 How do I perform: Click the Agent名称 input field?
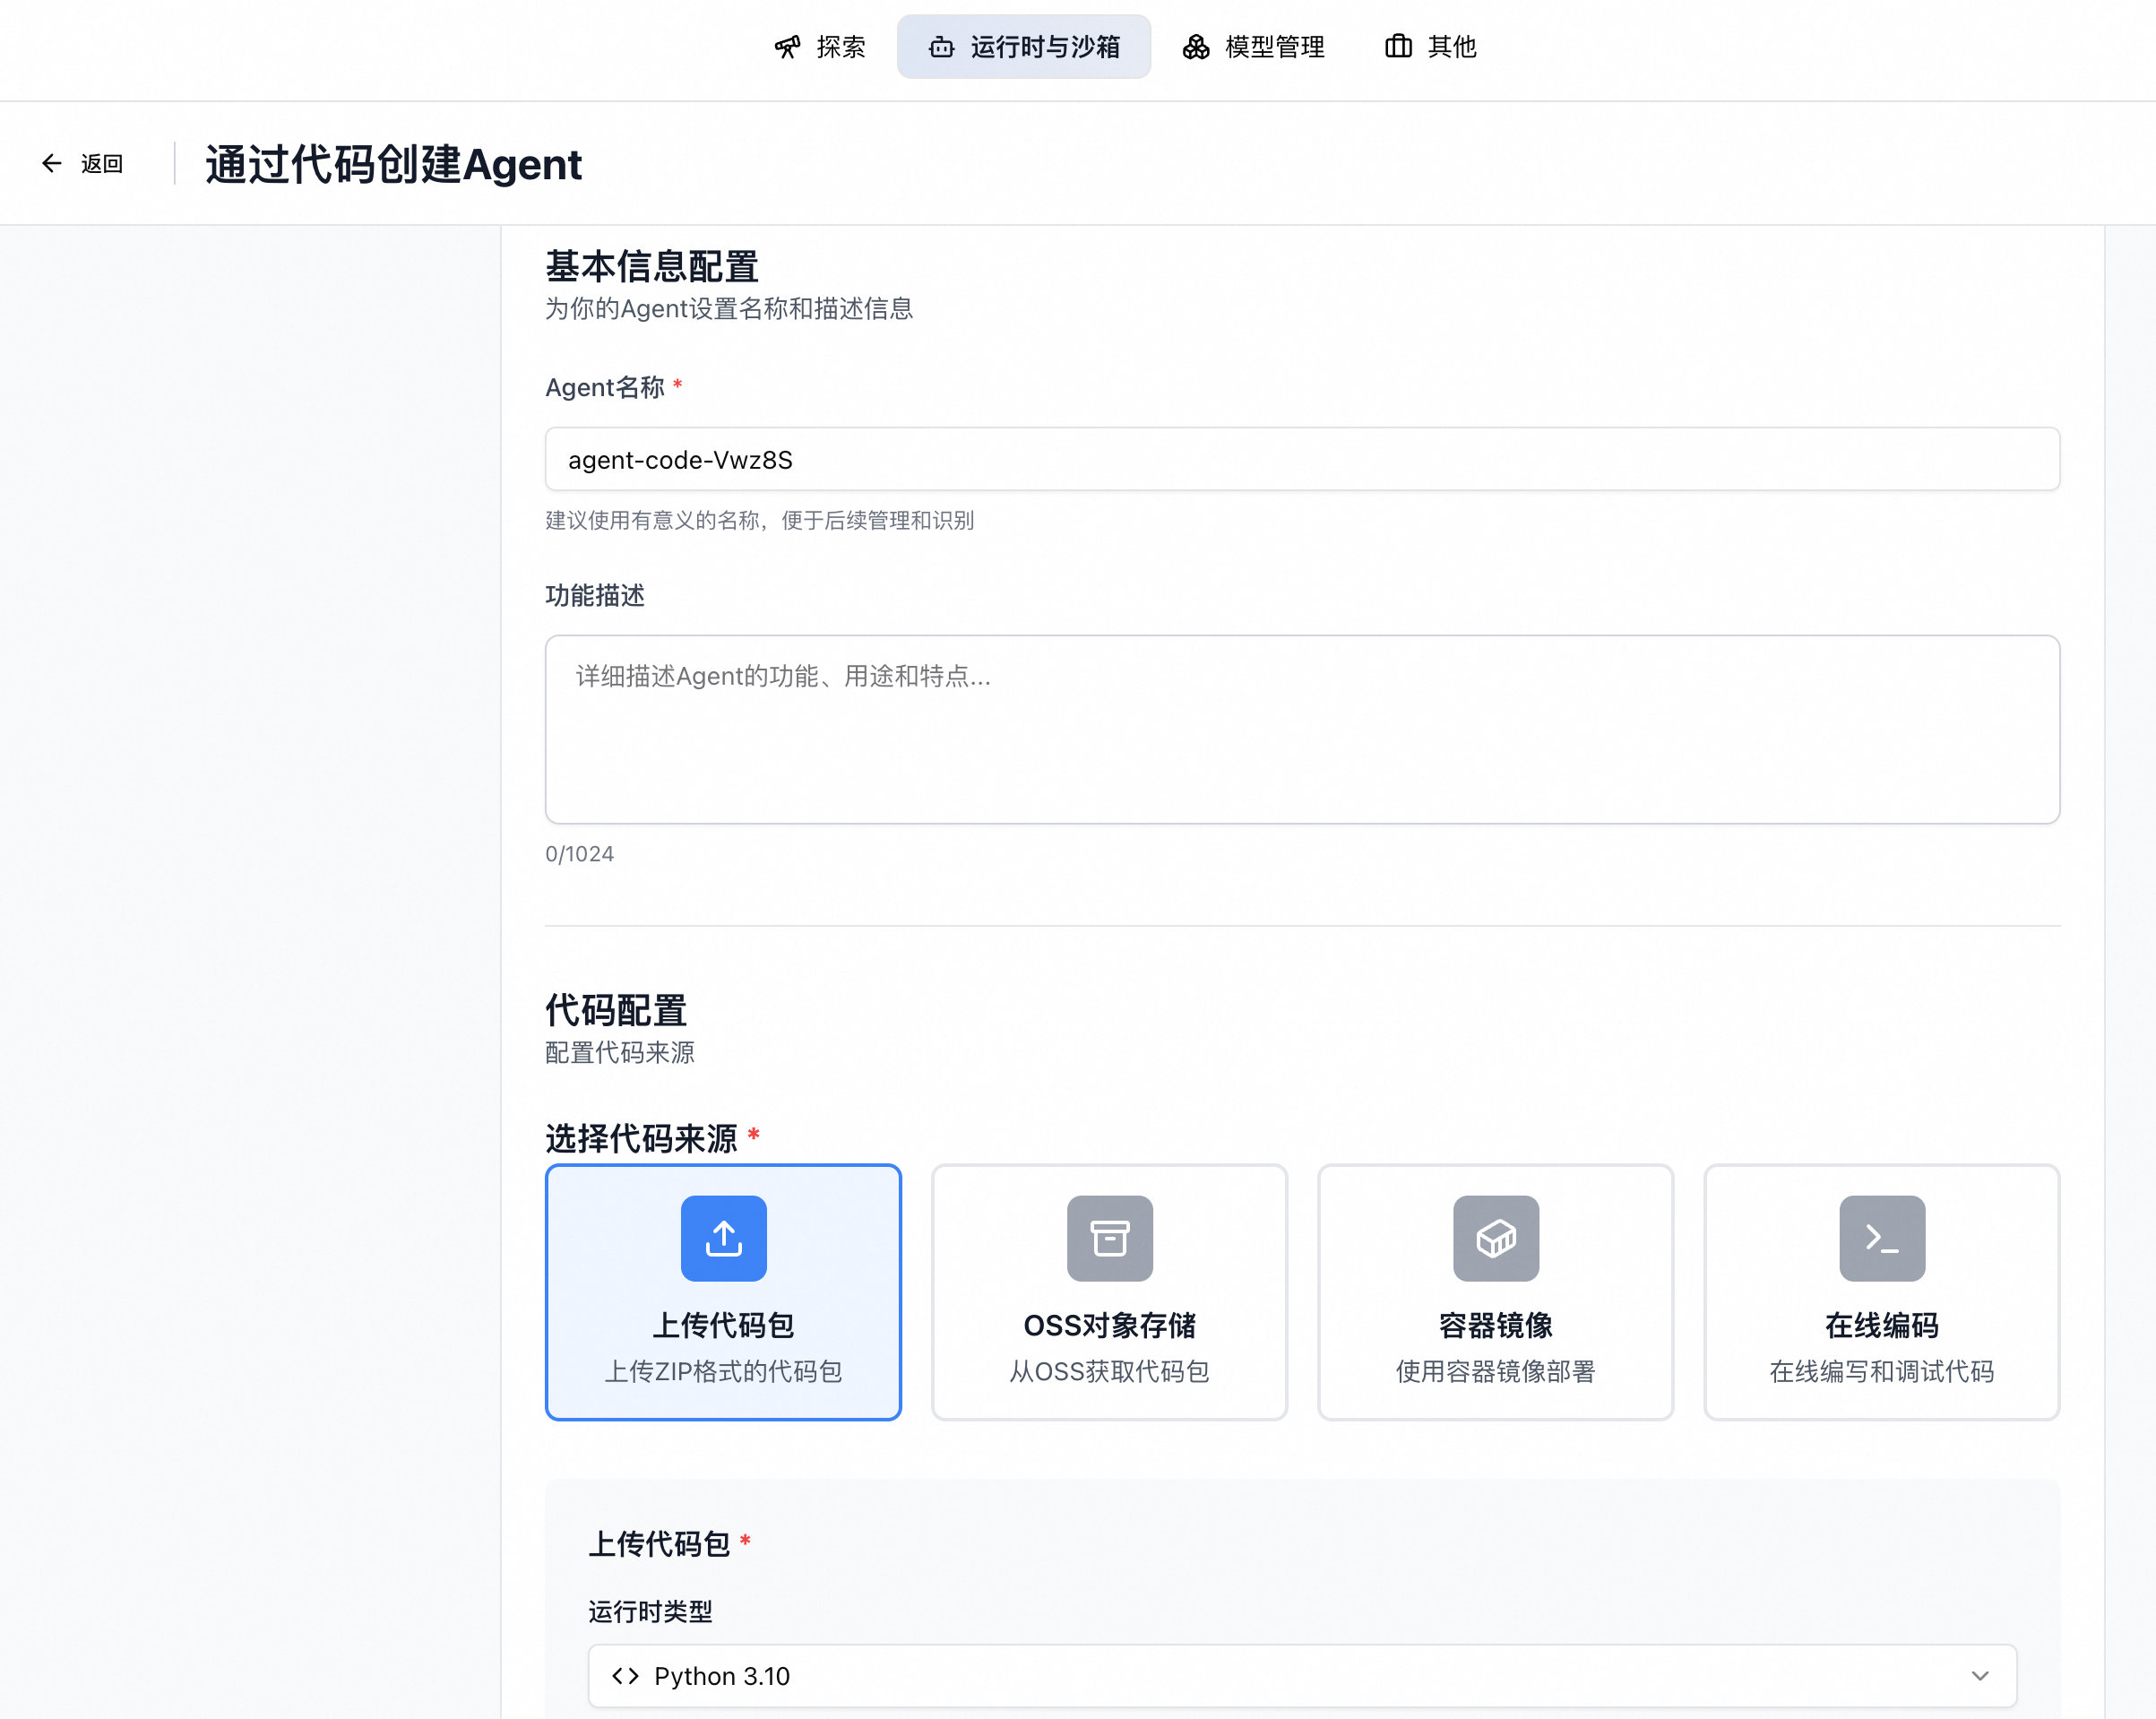point(1301,459)
